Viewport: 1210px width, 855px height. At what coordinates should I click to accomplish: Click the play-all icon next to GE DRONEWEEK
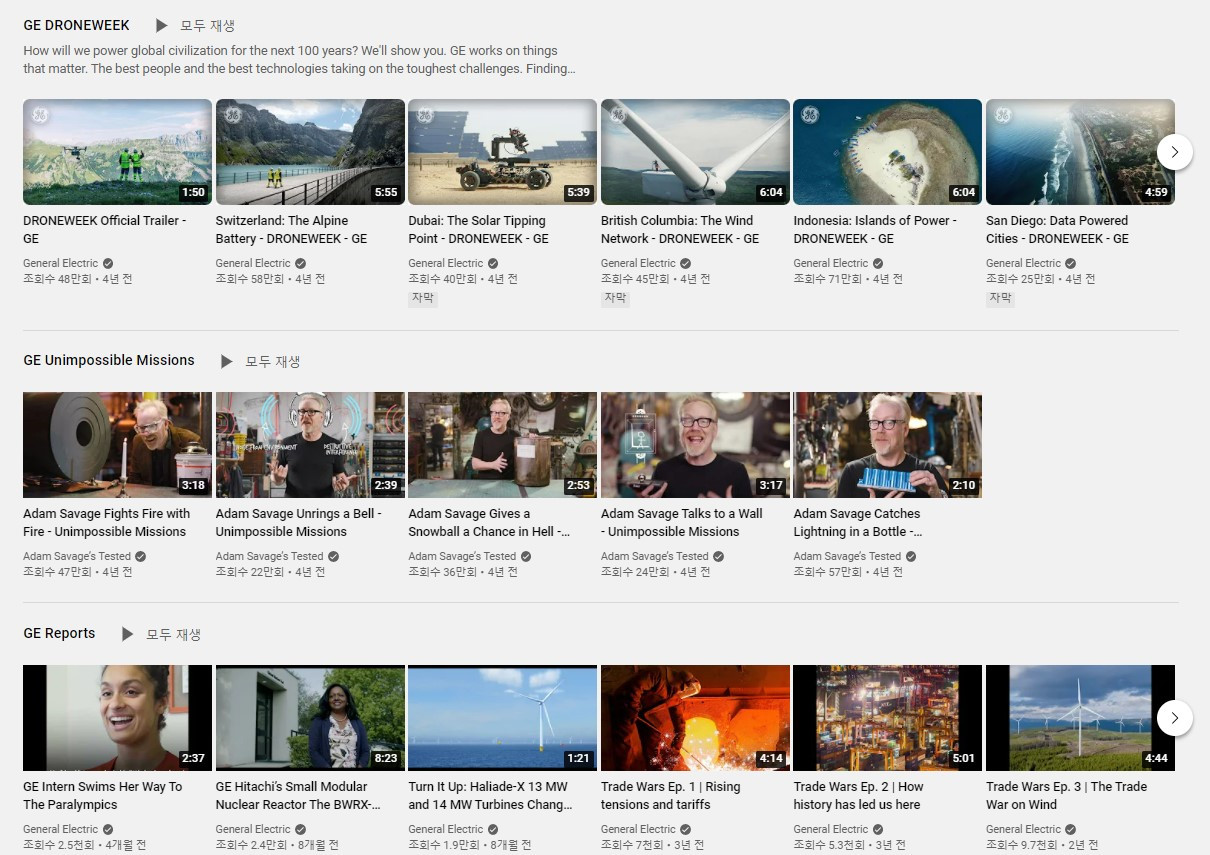161,26
